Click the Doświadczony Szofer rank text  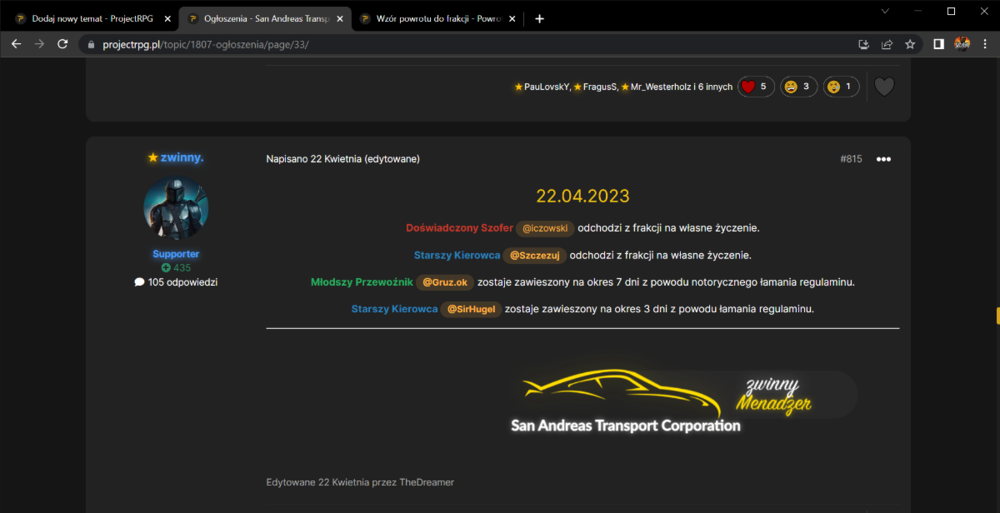click(x=459, y=228)
